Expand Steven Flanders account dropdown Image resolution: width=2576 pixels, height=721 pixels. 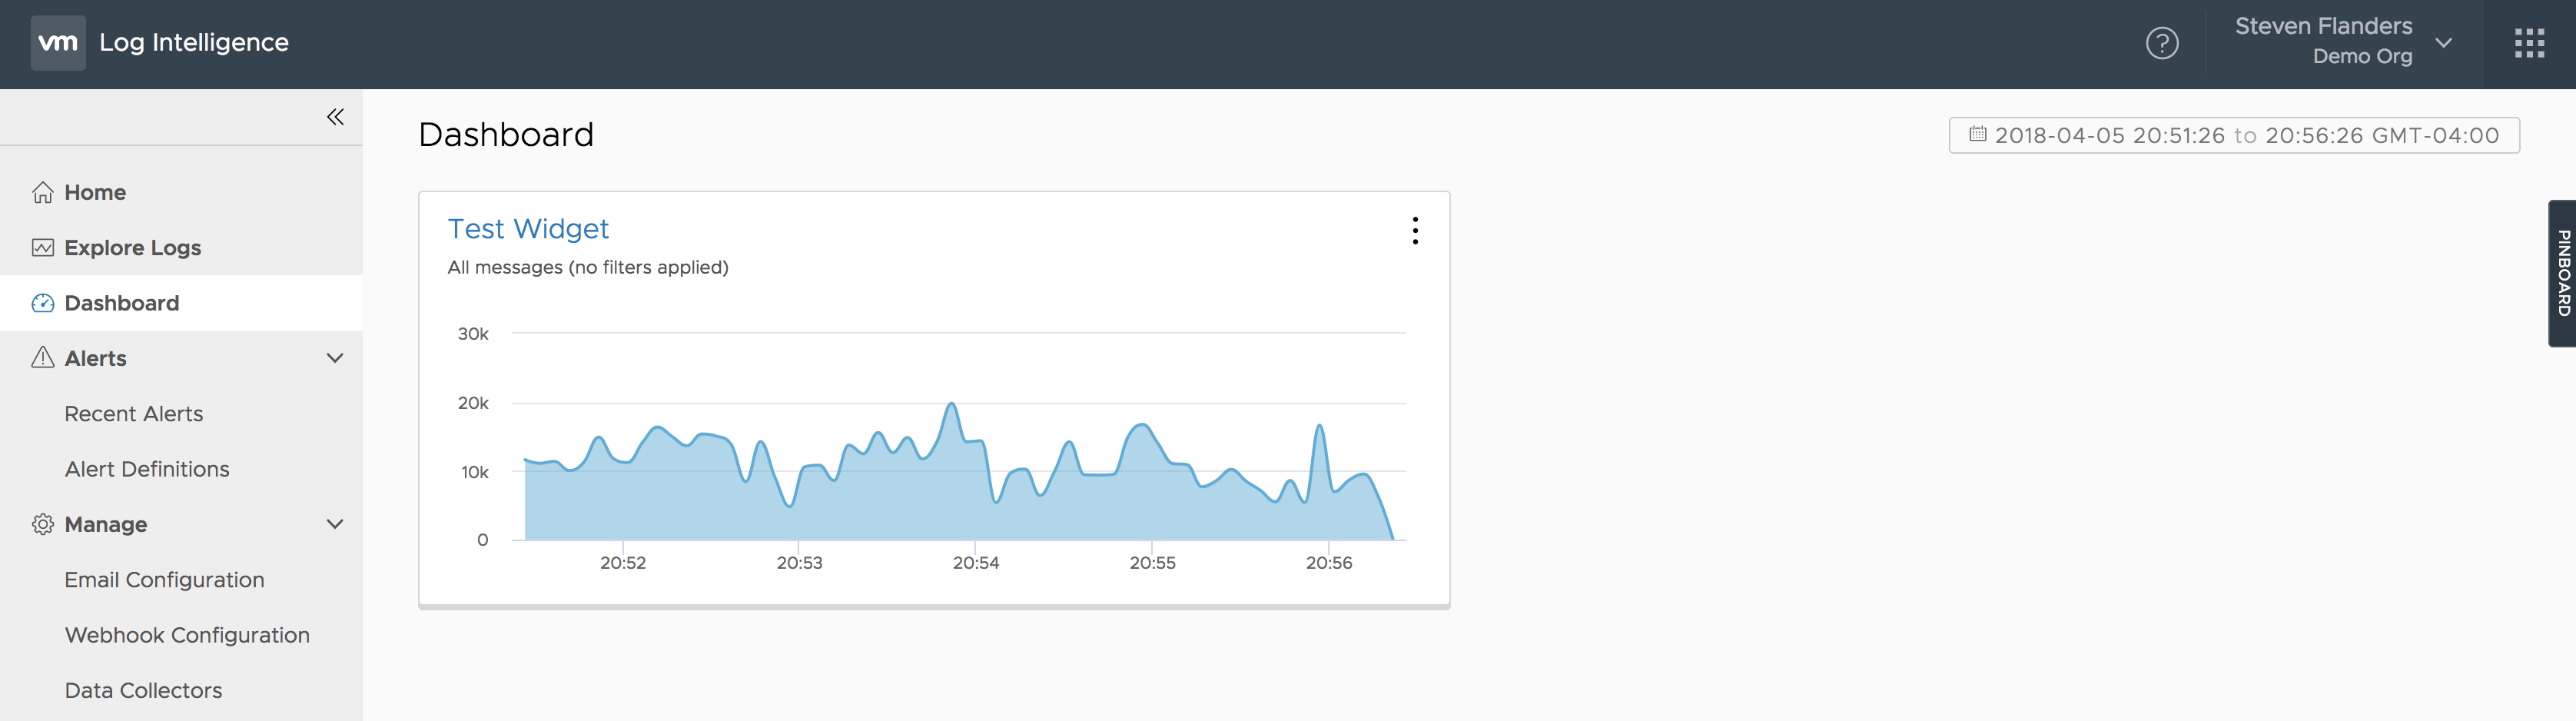pyautogui.click(x=2443, y=43)
